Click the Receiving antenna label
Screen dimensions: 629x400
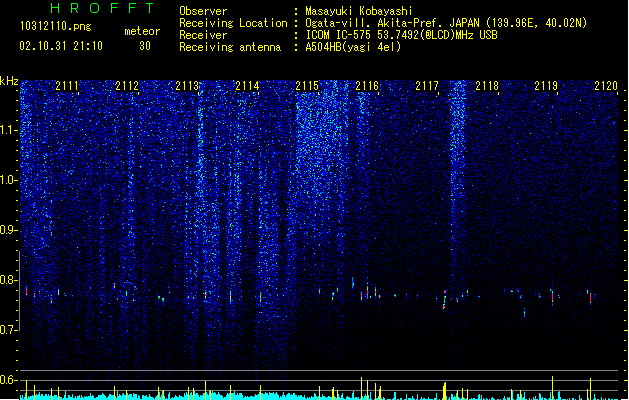pyautogui.click(x=230, y=47)
